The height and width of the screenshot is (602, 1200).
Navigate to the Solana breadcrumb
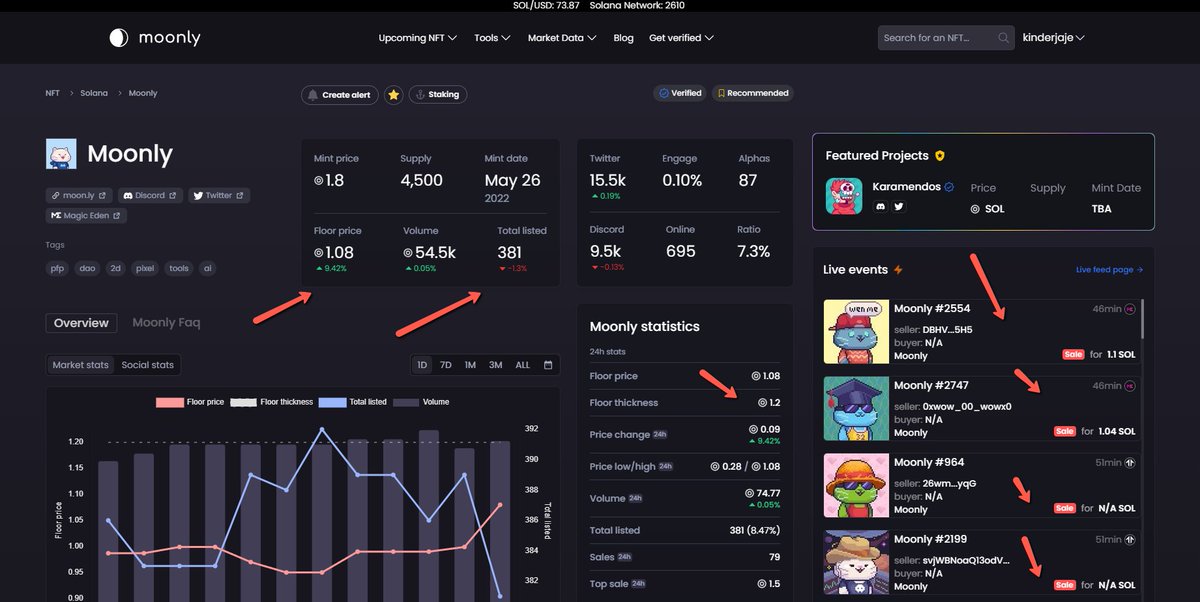click(95, 93)
